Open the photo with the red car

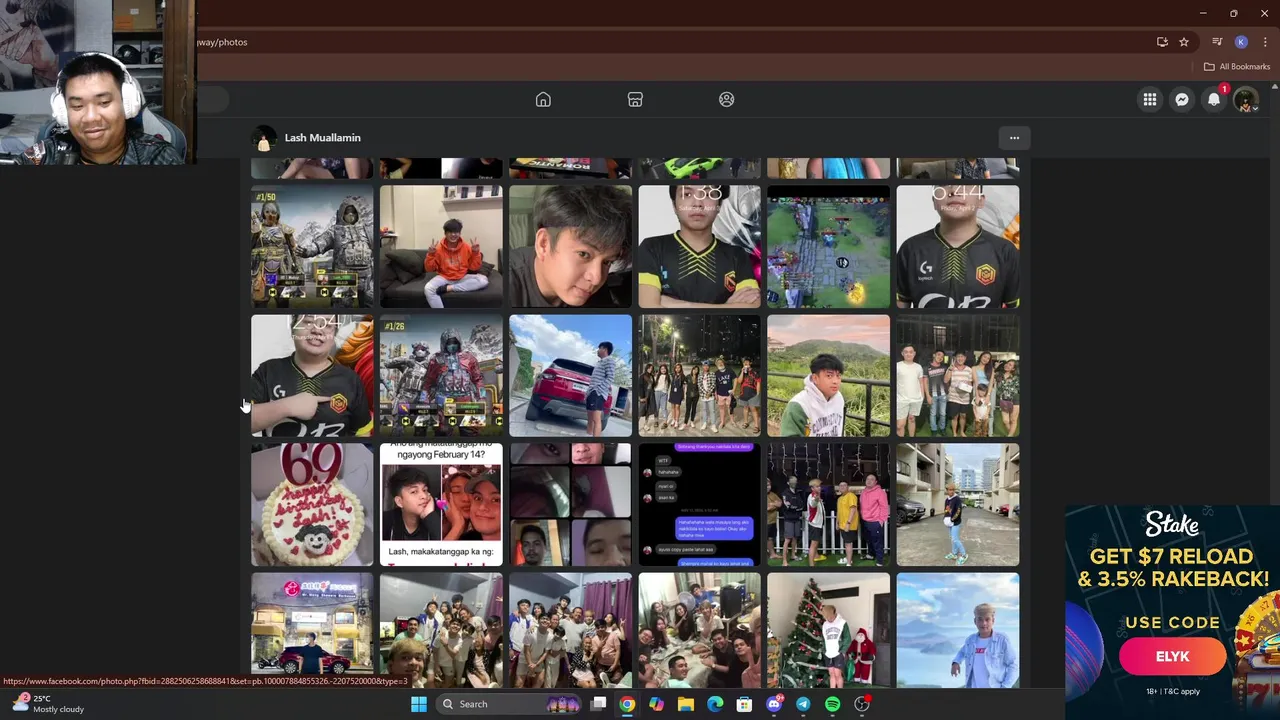click(x=570, y=376)
